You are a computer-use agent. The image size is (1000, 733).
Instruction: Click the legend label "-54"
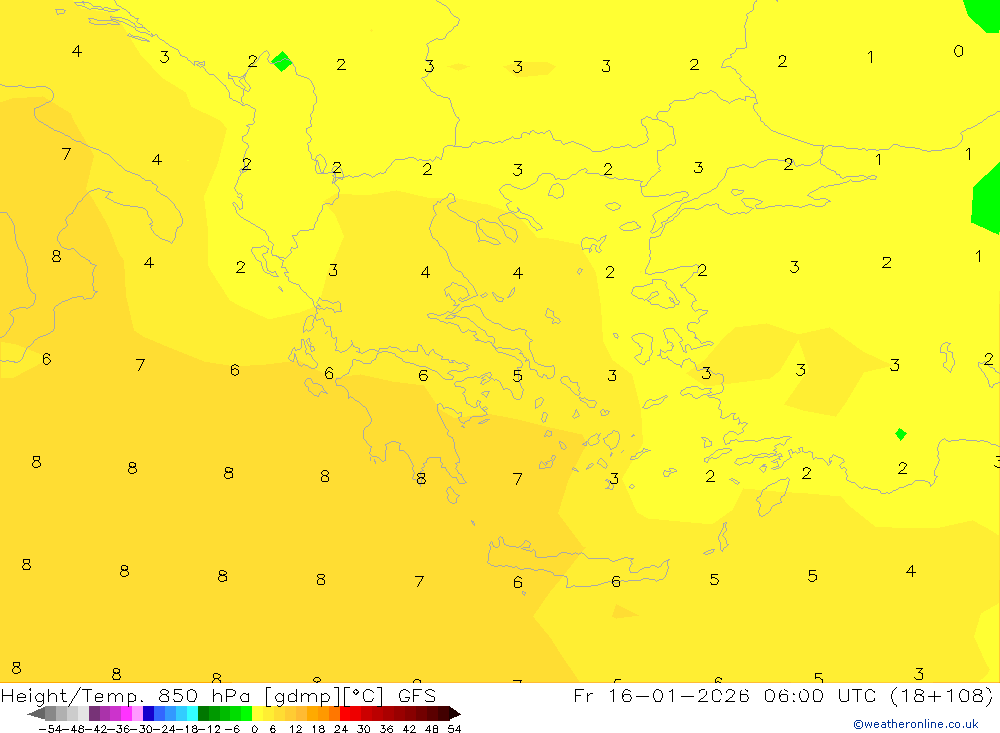tap(51, 729)
